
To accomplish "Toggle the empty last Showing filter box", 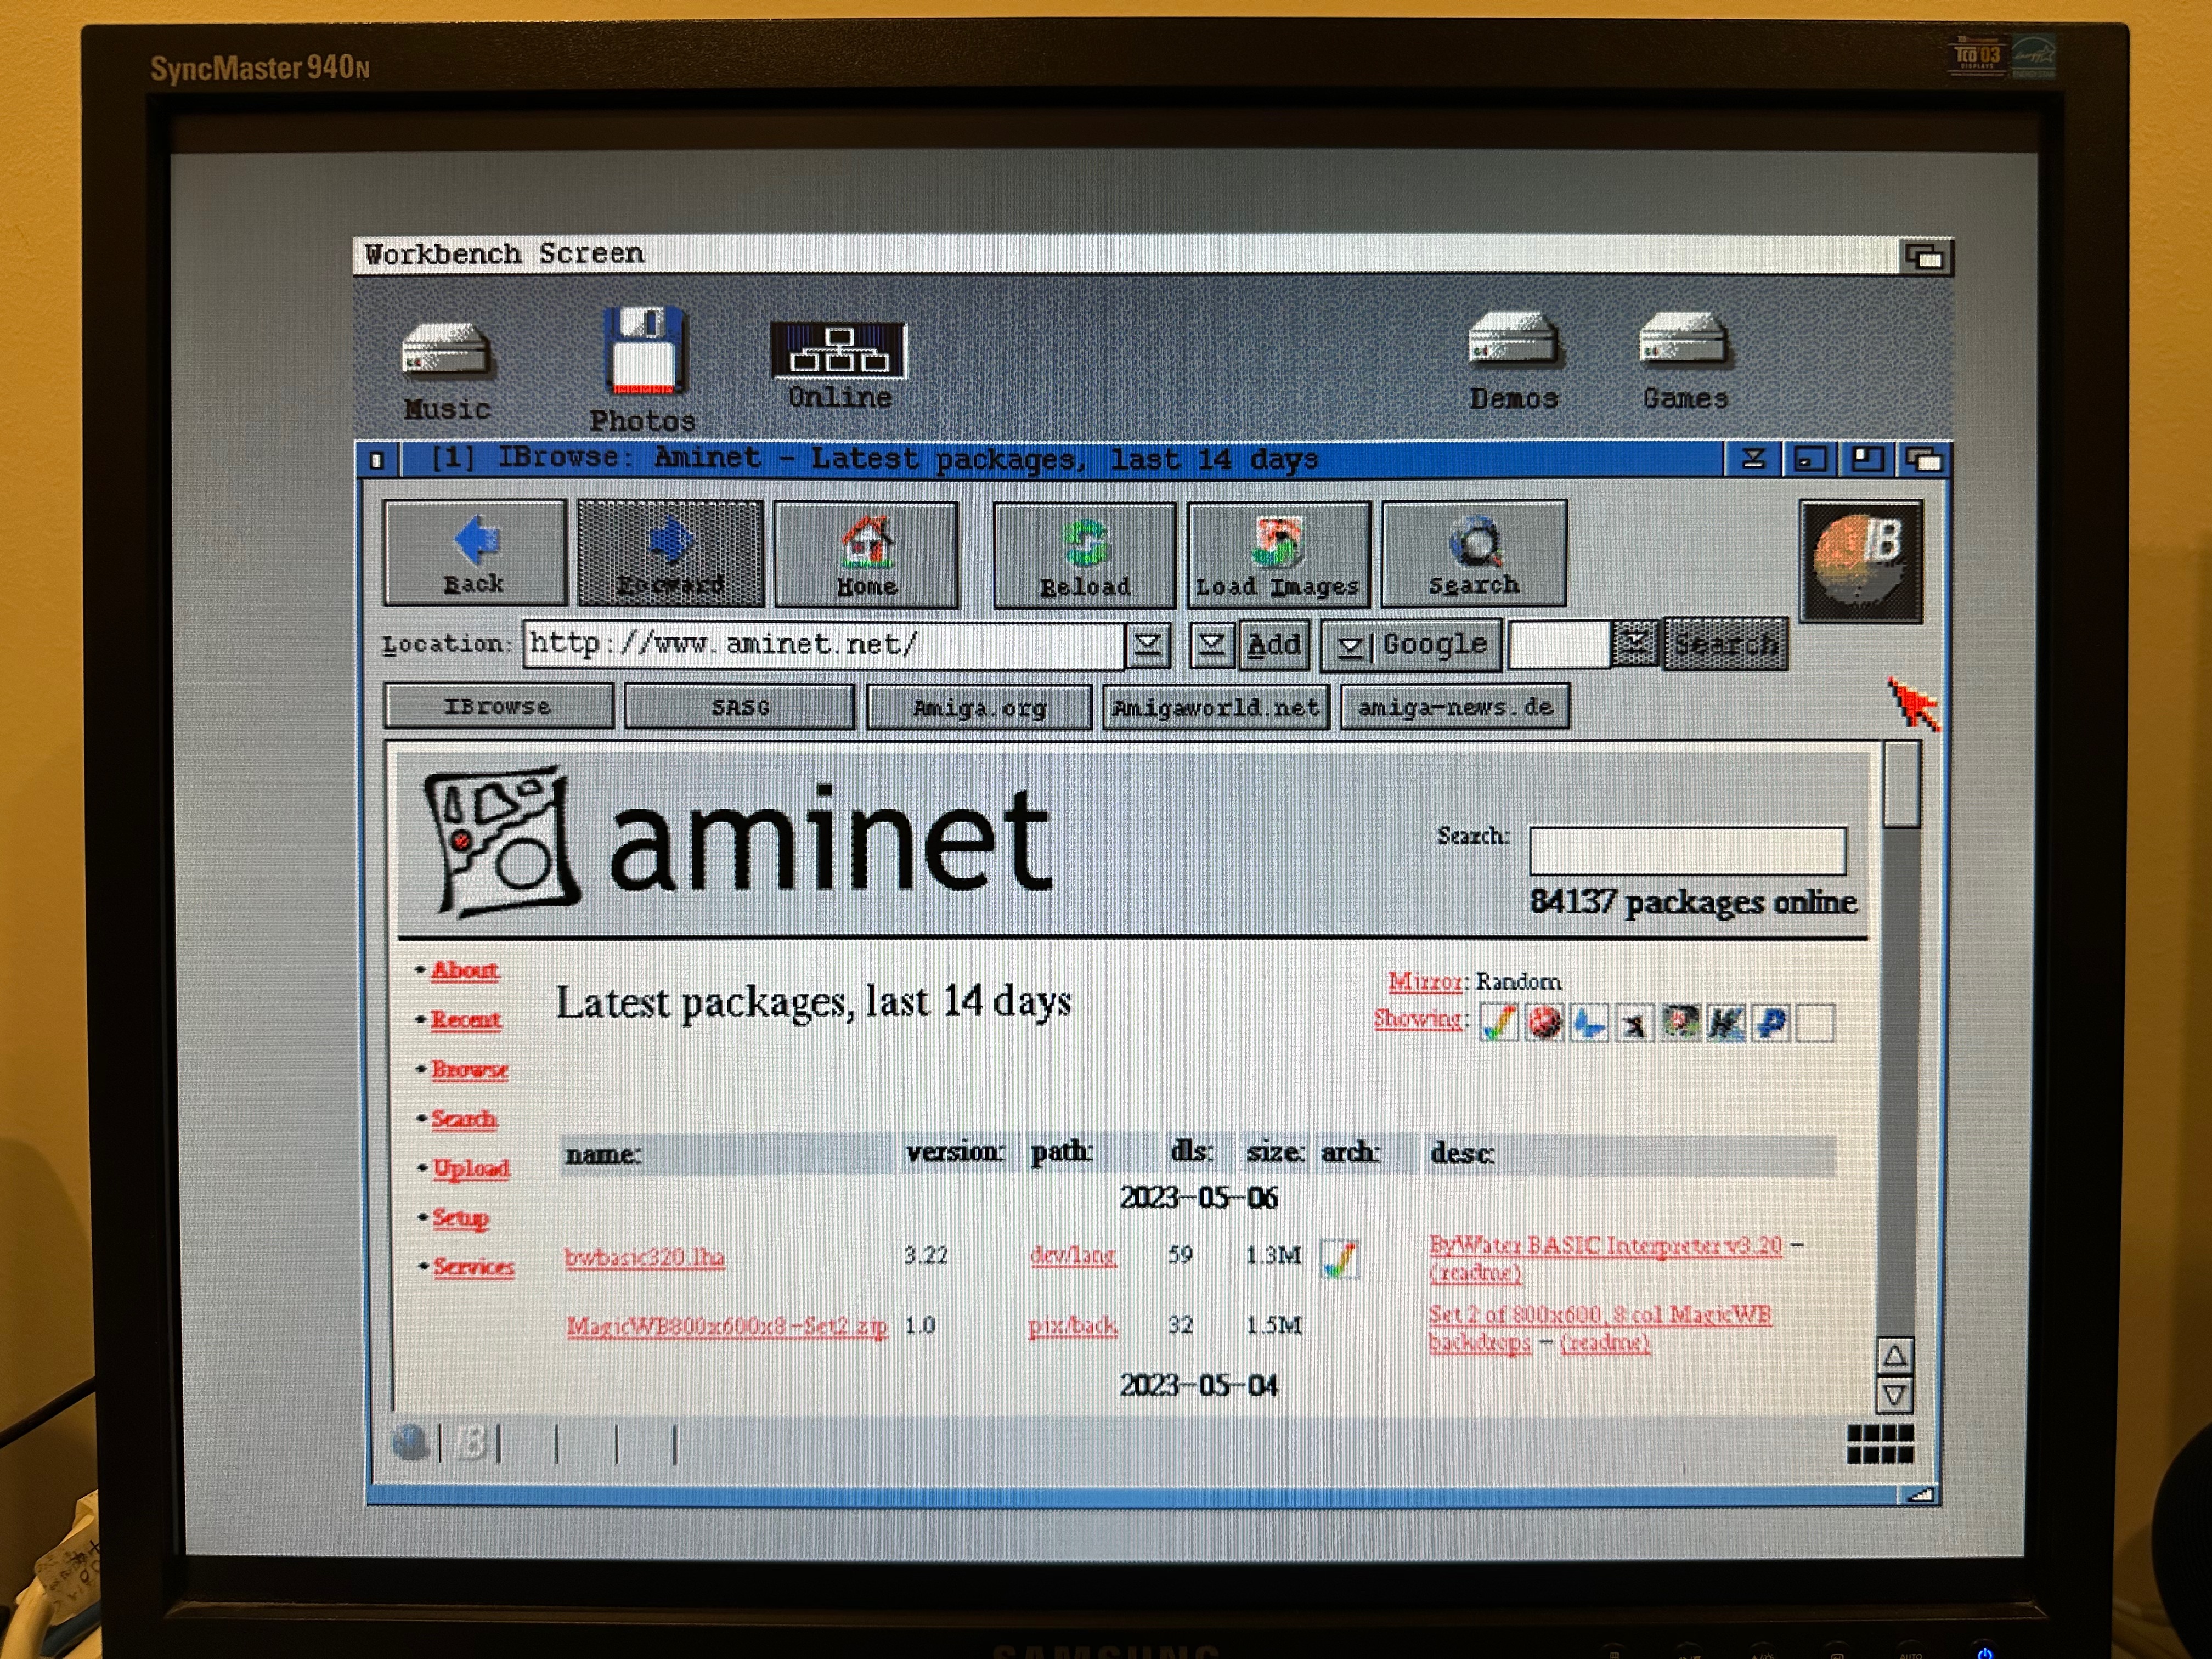I will click(1816, 1023).
